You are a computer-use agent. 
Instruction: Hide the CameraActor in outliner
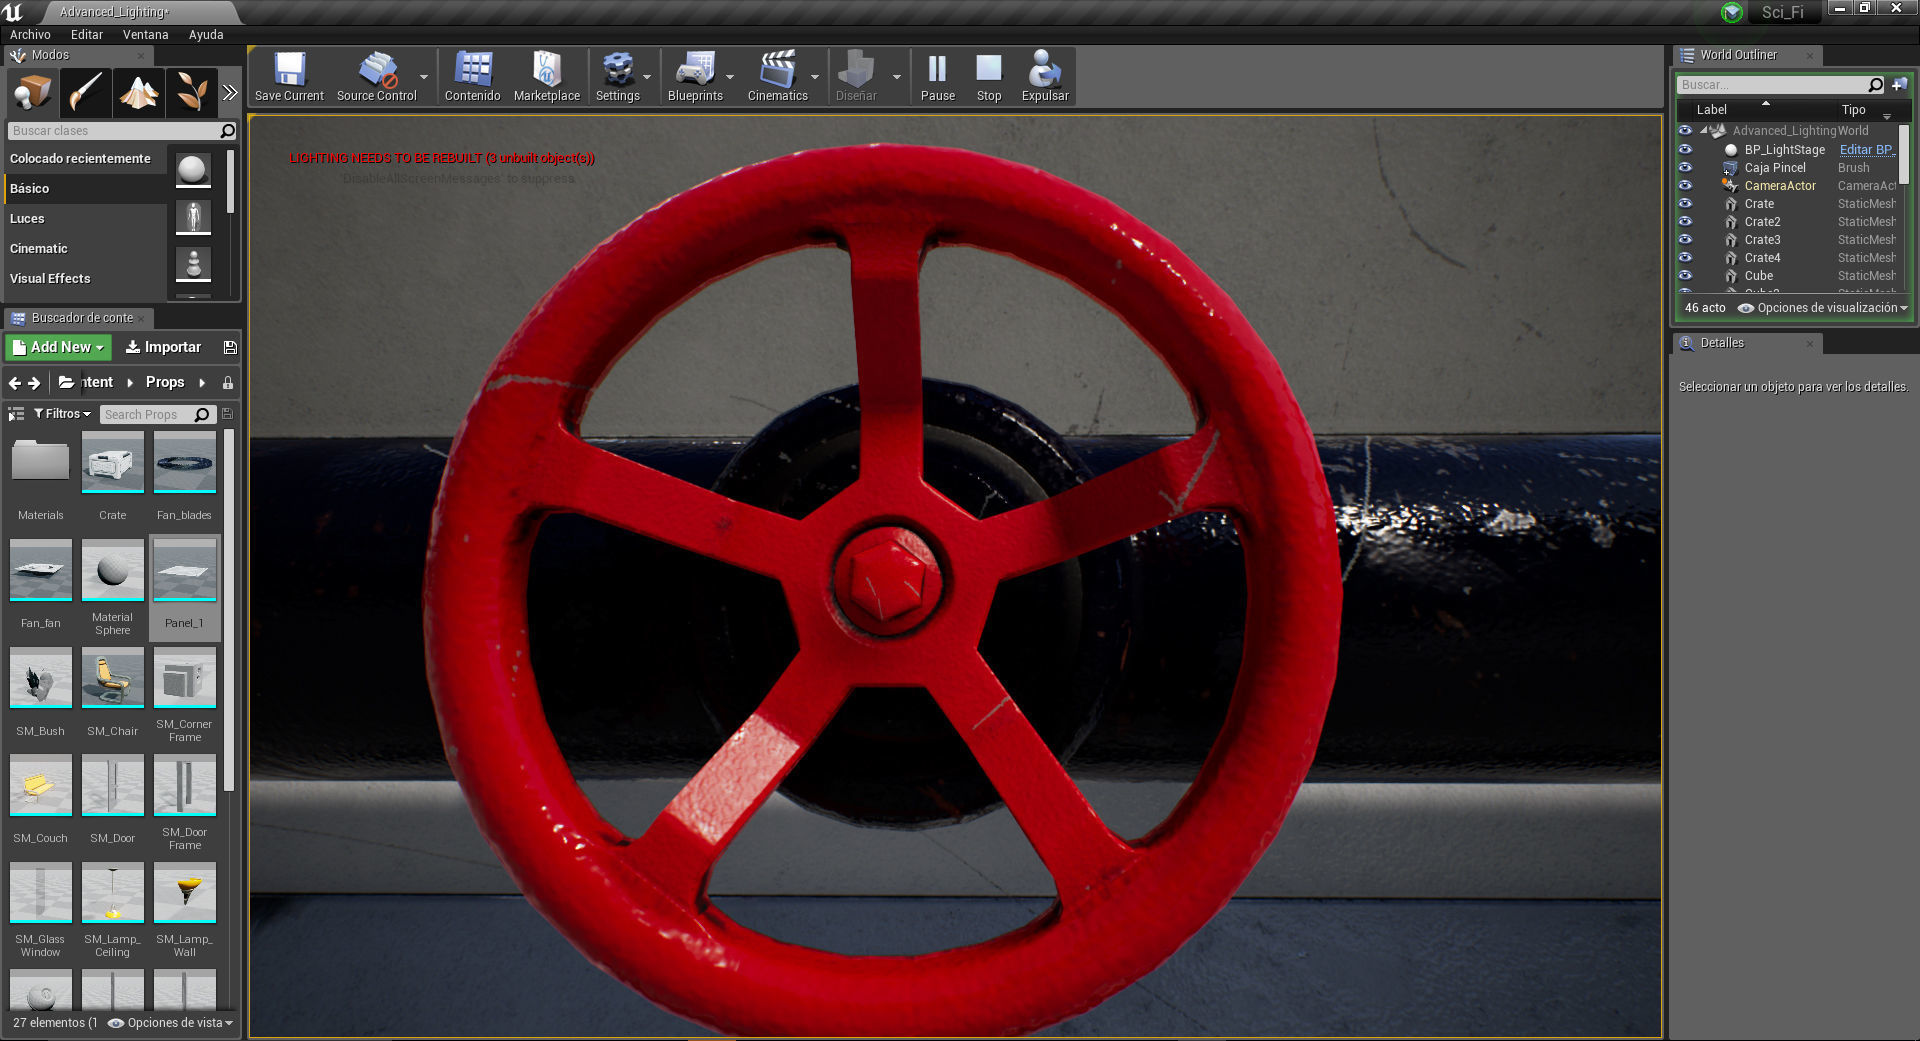point(1685,185)
